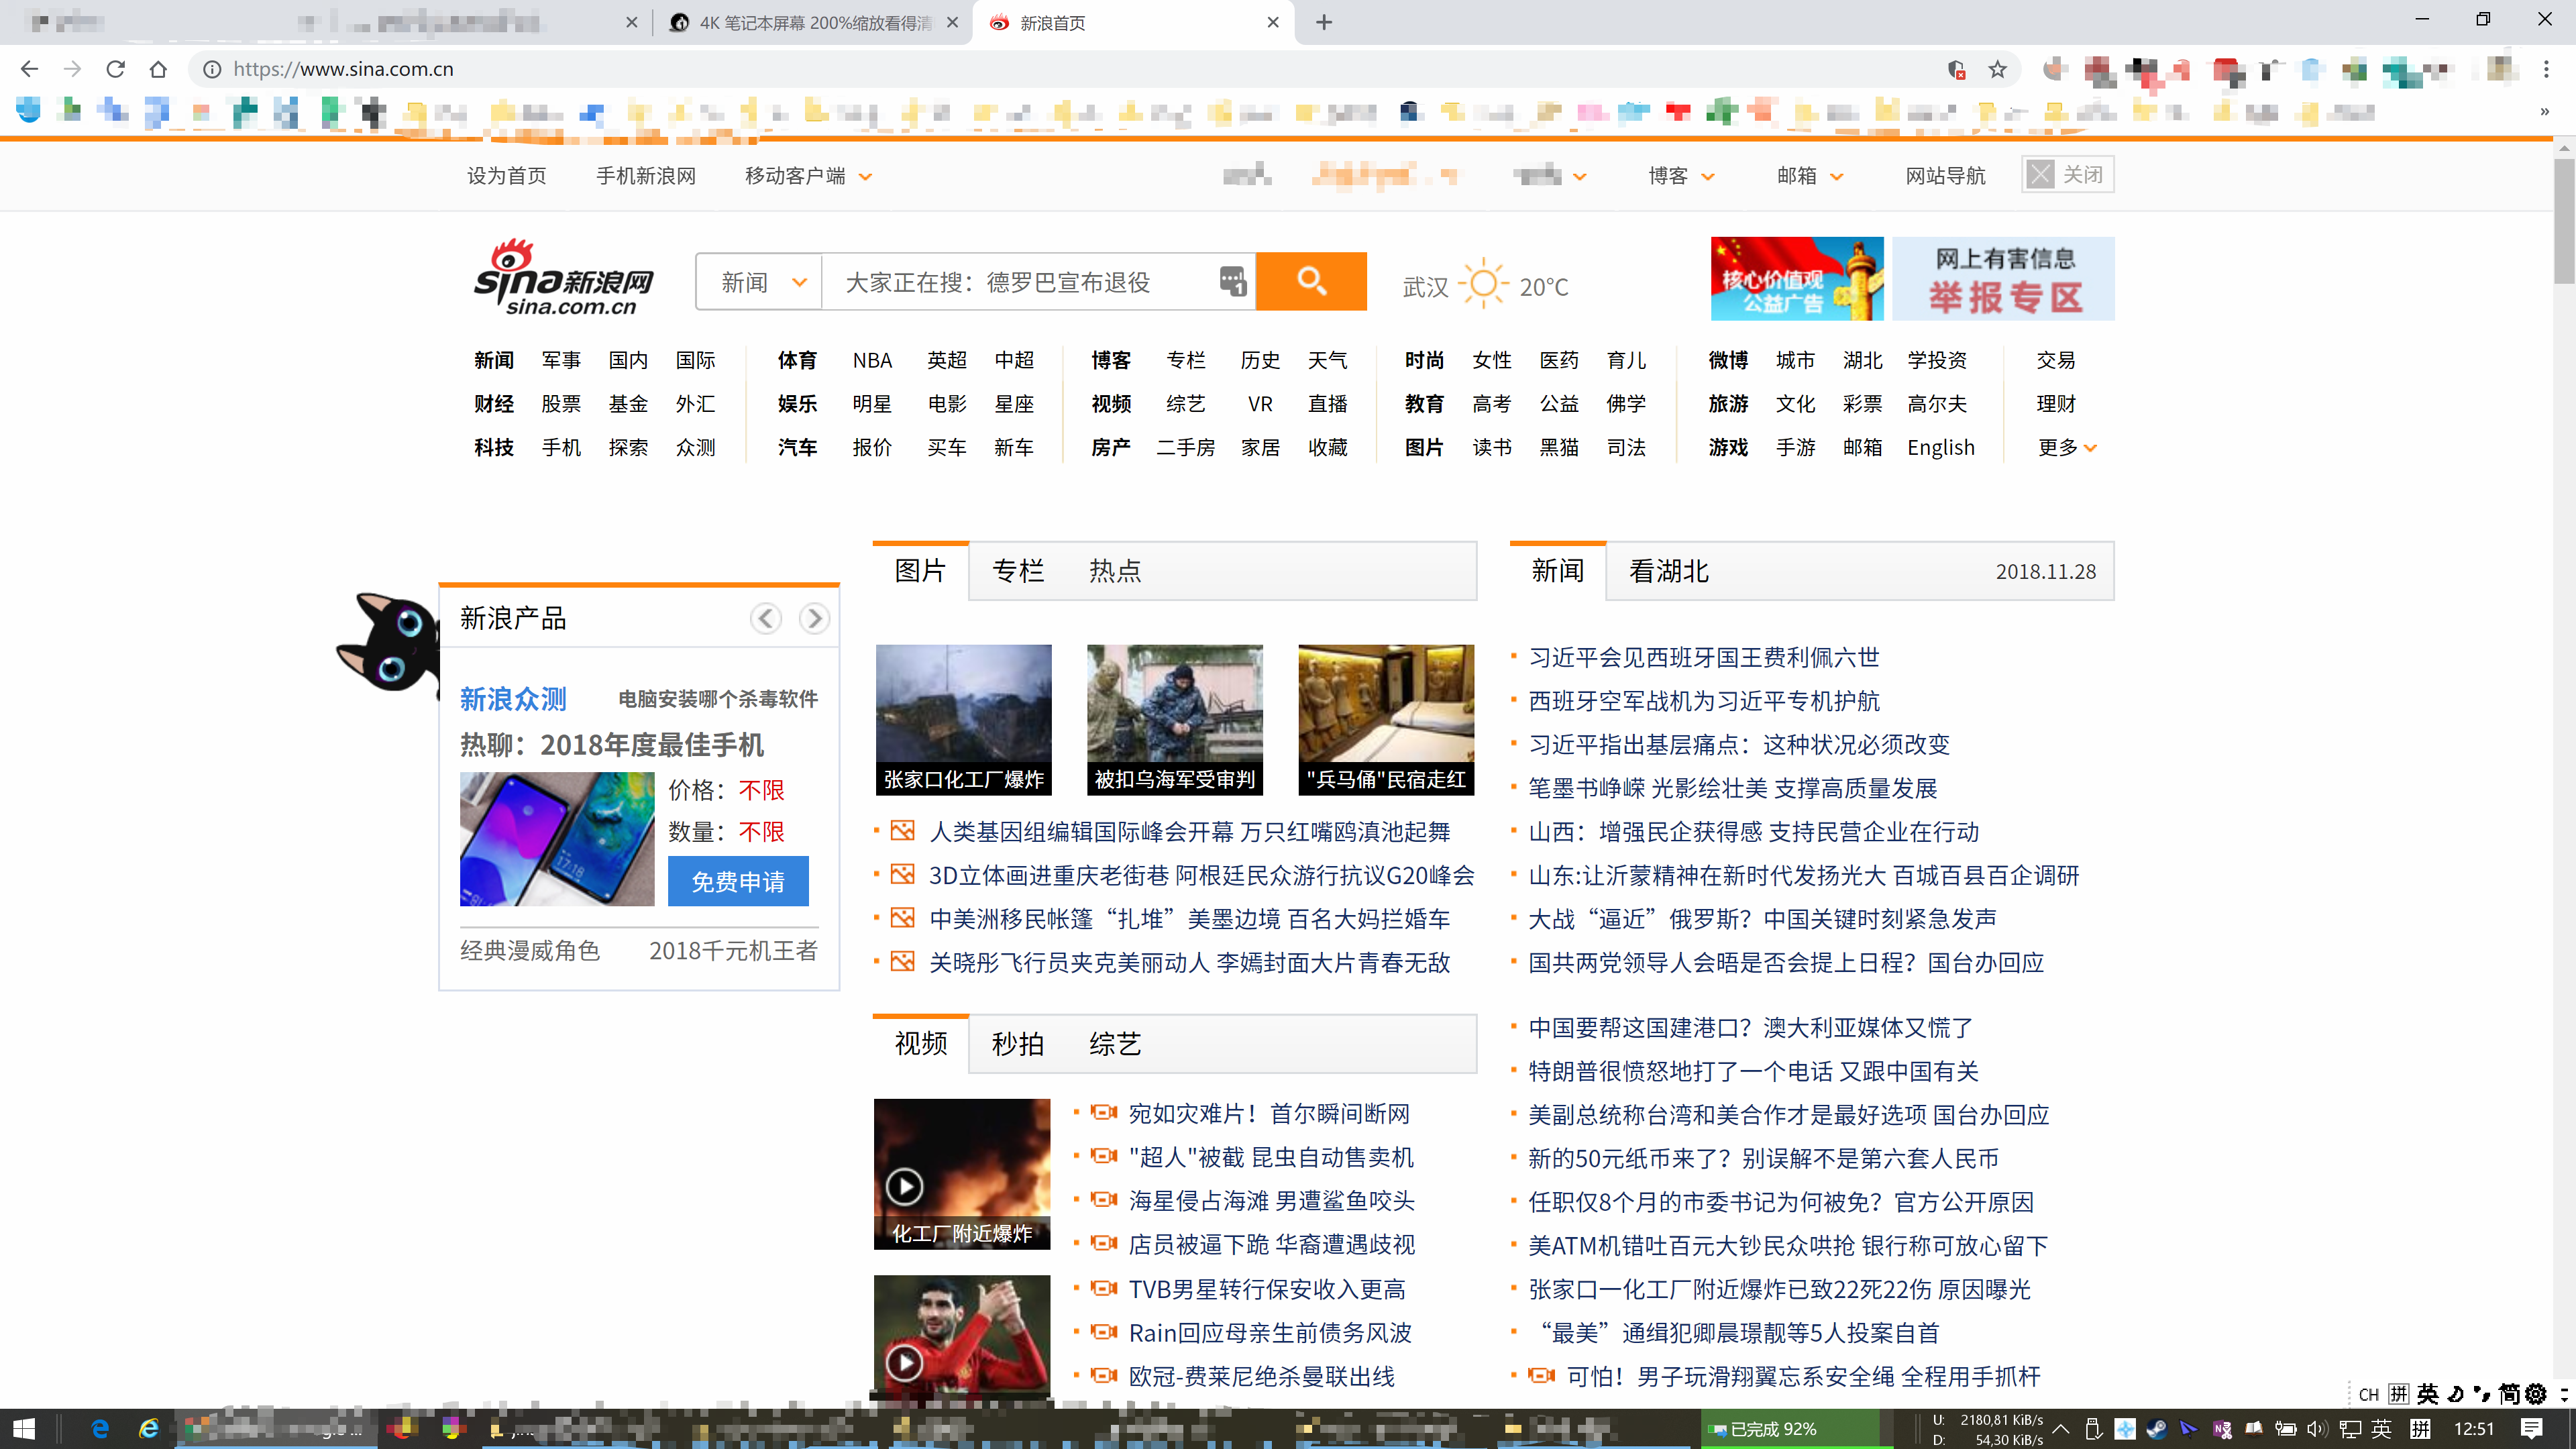Viewport: 2576px width, 1449px height.
Task: Open 体育 navigation link
Action: point(797,360)
